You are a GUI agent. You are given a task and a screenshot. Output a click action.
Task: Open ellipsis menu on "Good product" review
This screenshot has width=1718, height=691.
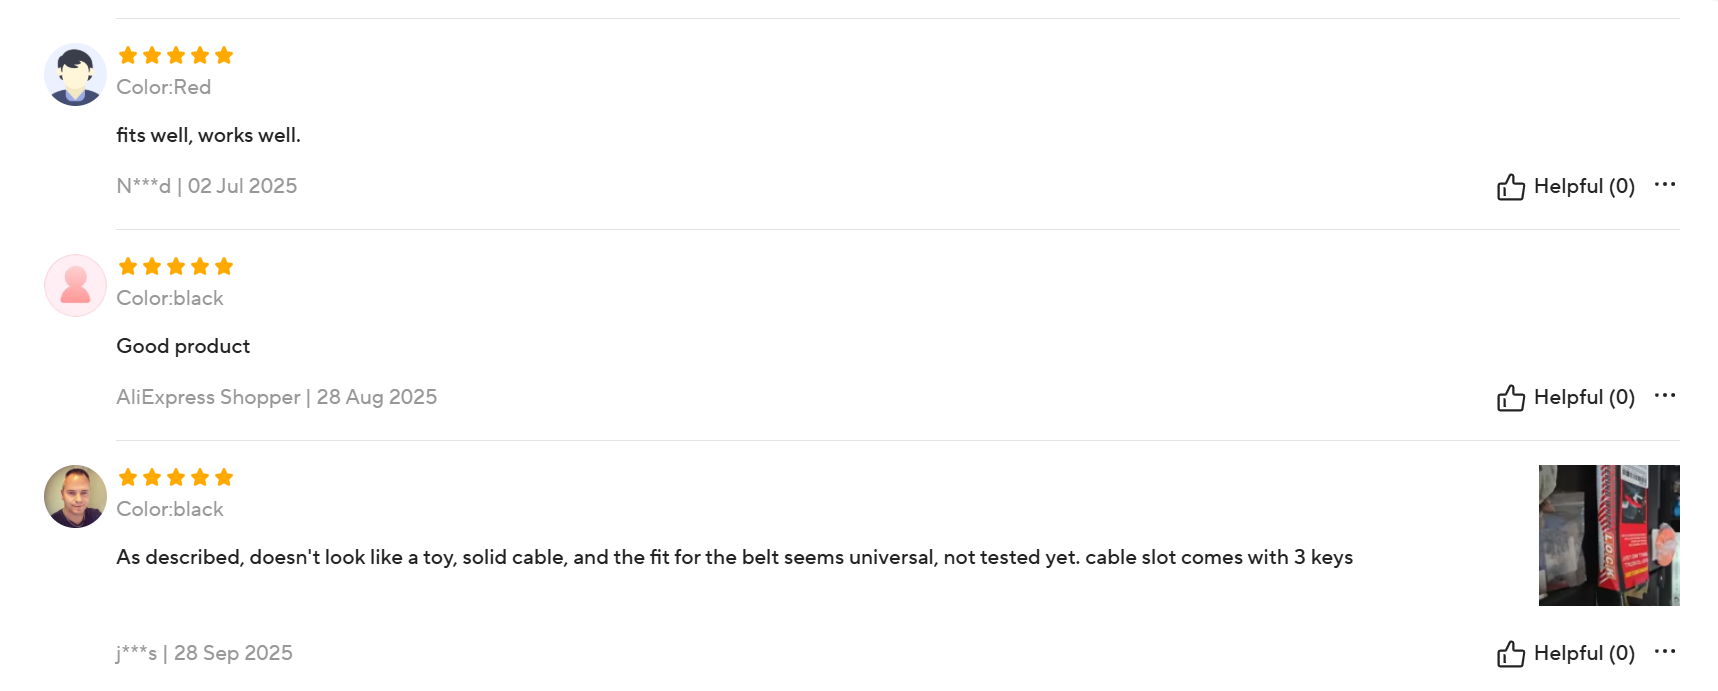(x=1664, y=396)
